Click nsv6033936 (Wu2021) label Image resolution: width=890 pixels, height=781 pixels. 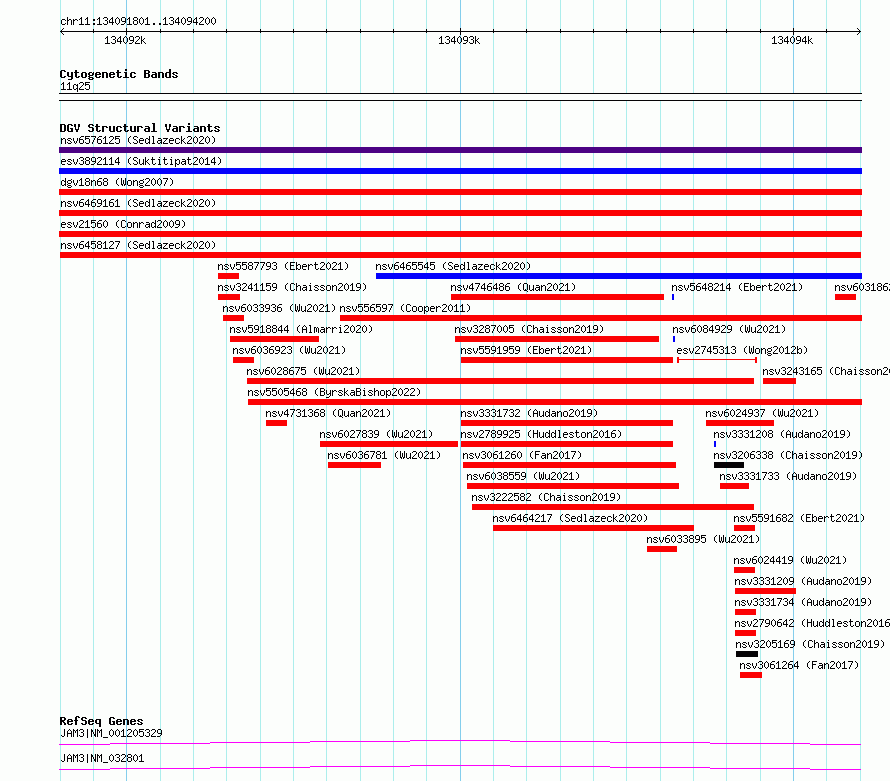[279, 308]
